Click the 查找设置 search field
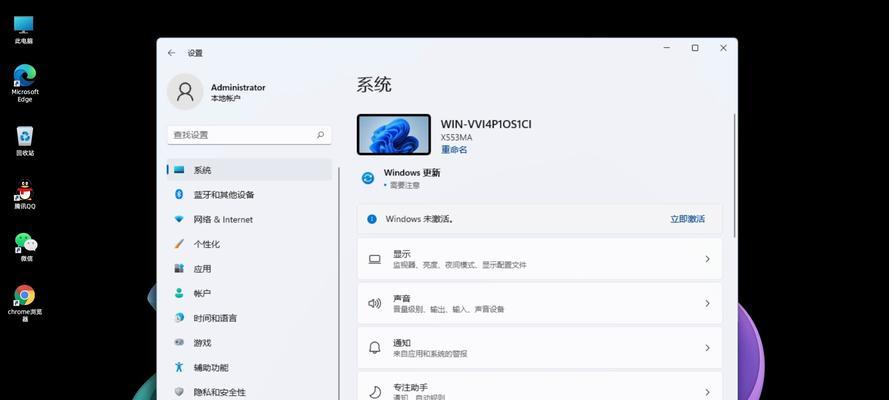This screenshot has width=889, height=400. [249, 135]
